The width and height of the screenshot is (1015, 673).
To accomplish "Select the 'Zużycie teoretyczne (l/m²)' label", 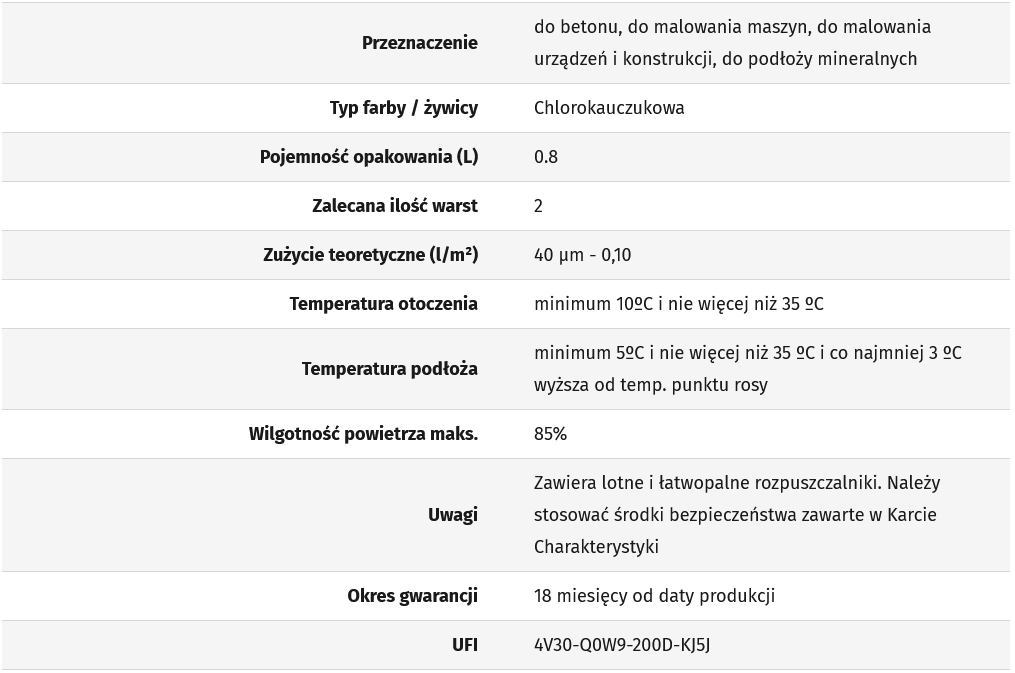I will coord(370,255).
